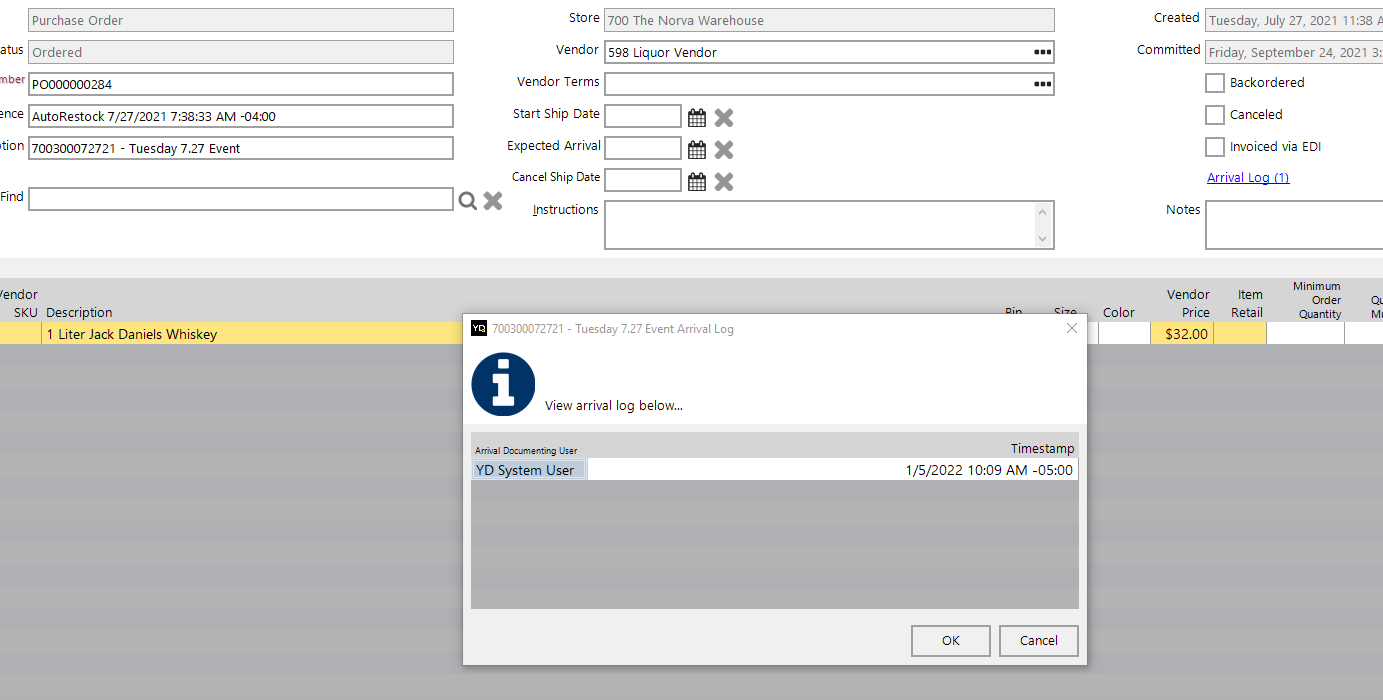Open the Cancel Ship Date calendar picker
Image resolution: width=1383 pixels, height=700 pixels.
(x=697, y=181)
